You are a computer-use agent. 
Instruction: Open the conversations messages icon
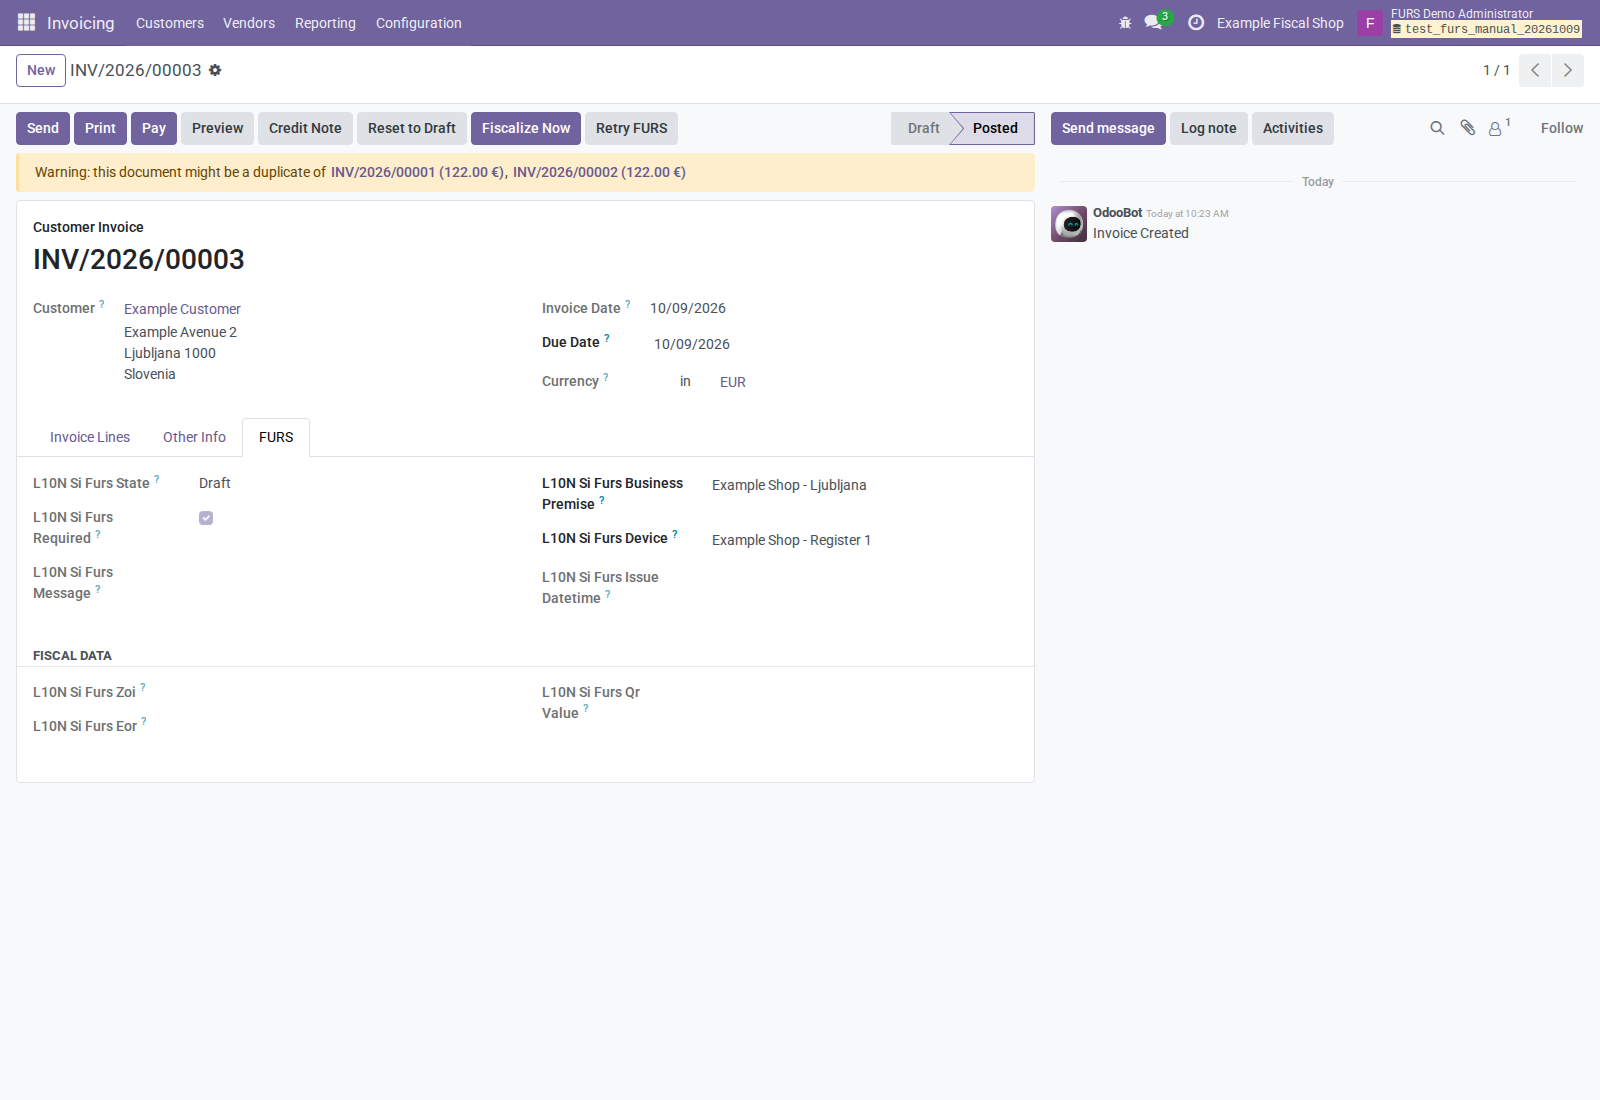(1153, 22)
